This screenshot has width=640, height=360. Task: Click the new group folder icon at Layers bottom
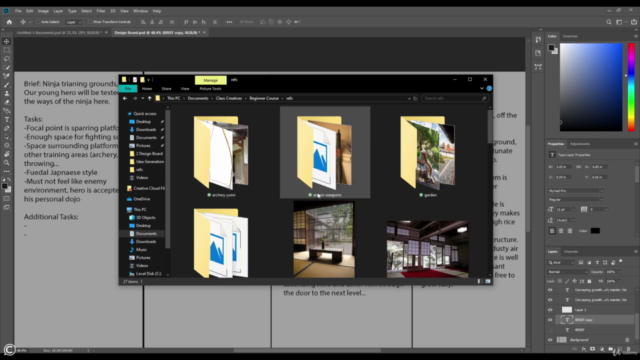coord(611,349)
